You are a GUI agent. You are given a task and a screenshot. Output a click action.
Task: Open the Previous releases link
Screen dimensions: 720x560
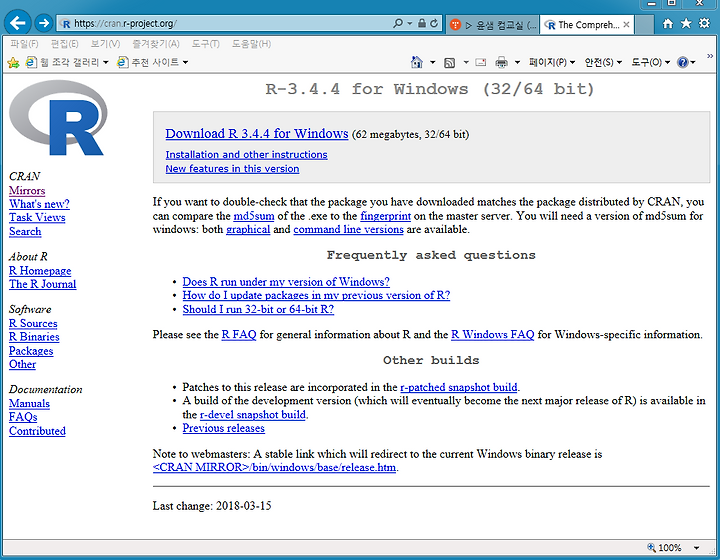coord(224,428)
